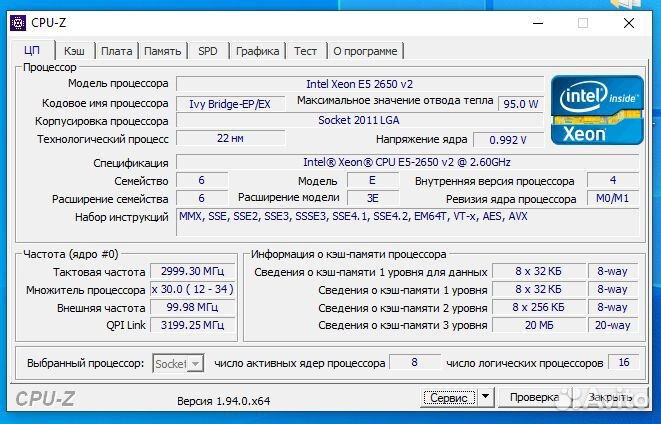661x424 pixels.
Task: Click the Расширение модели value 3E
Action: click(x=372, y=198)
